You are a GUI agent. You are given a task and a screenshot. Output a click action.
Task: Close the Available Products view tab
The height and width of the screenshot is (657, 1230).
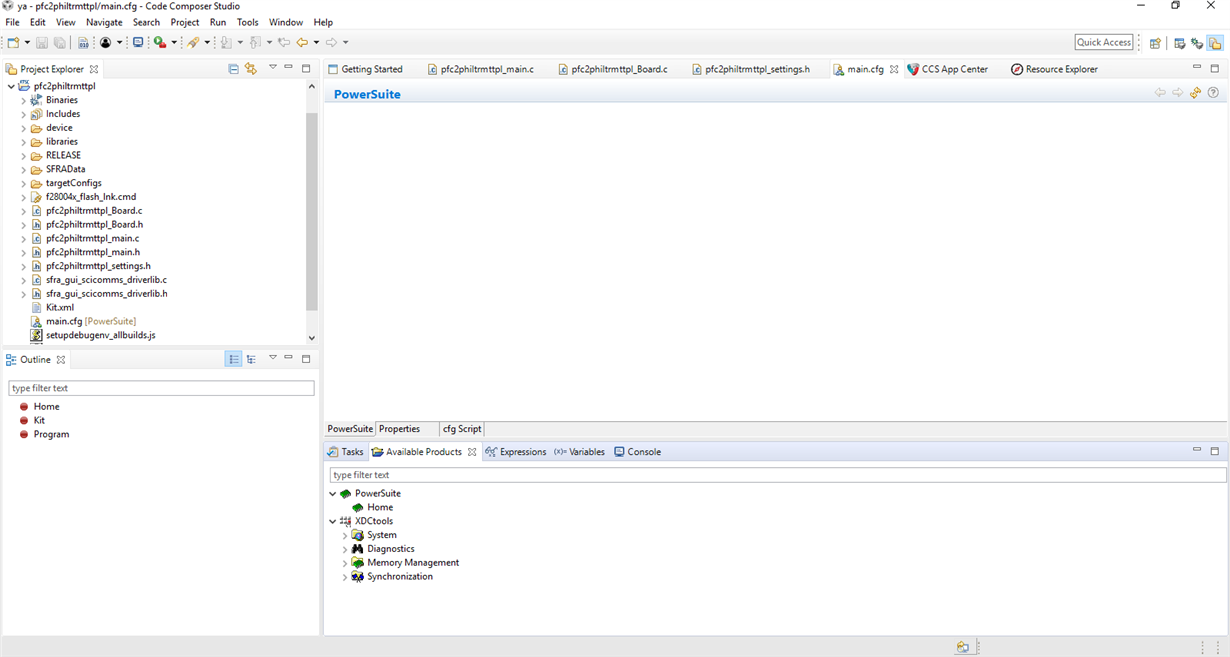coord(472,452)
